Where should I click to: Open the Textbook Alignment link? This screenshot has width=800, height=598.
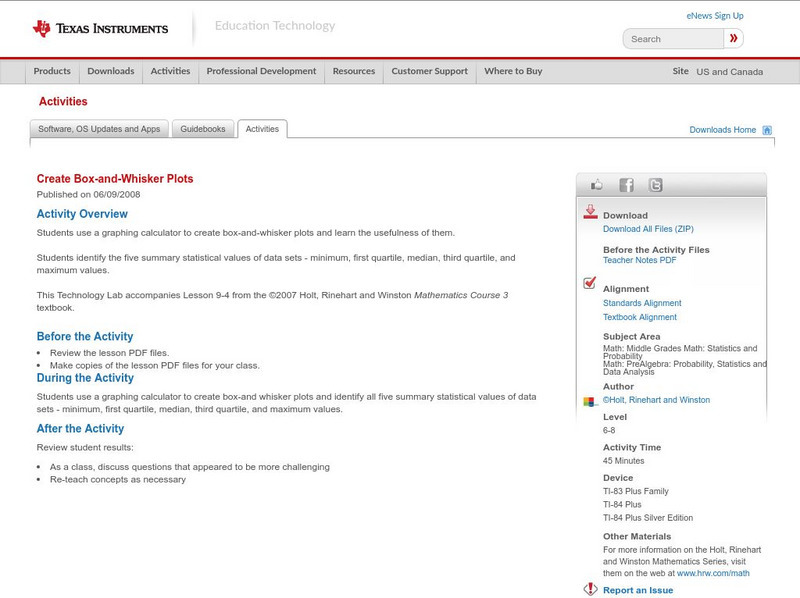[x=640, y=317]
